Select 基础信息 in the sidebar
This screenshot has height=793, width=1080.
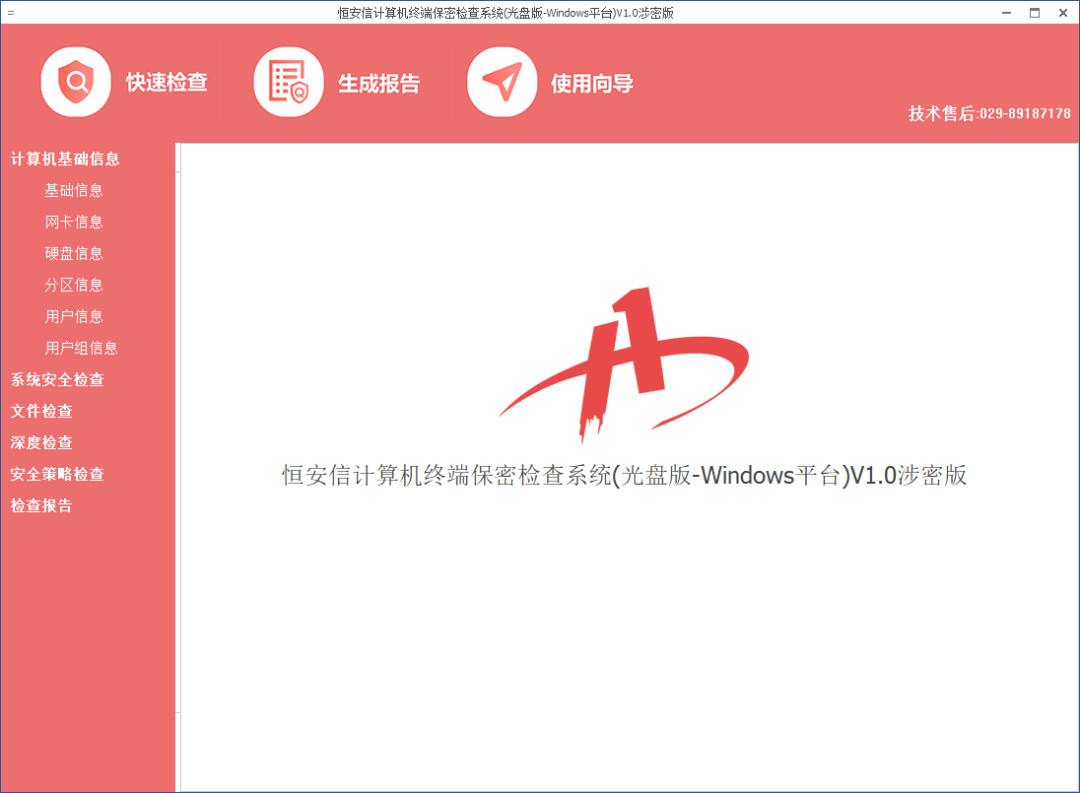74,190
